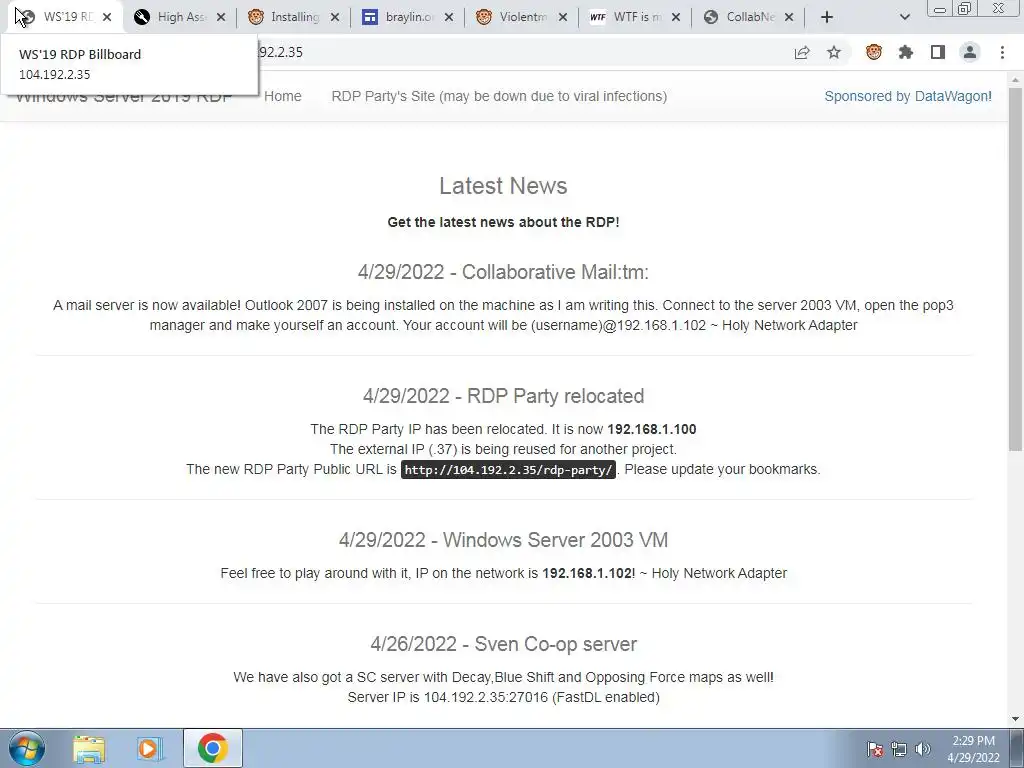Viewport: 1024px width, 768px height.
Task: Open the Violentmonkey extension icon
Action: 874,52
